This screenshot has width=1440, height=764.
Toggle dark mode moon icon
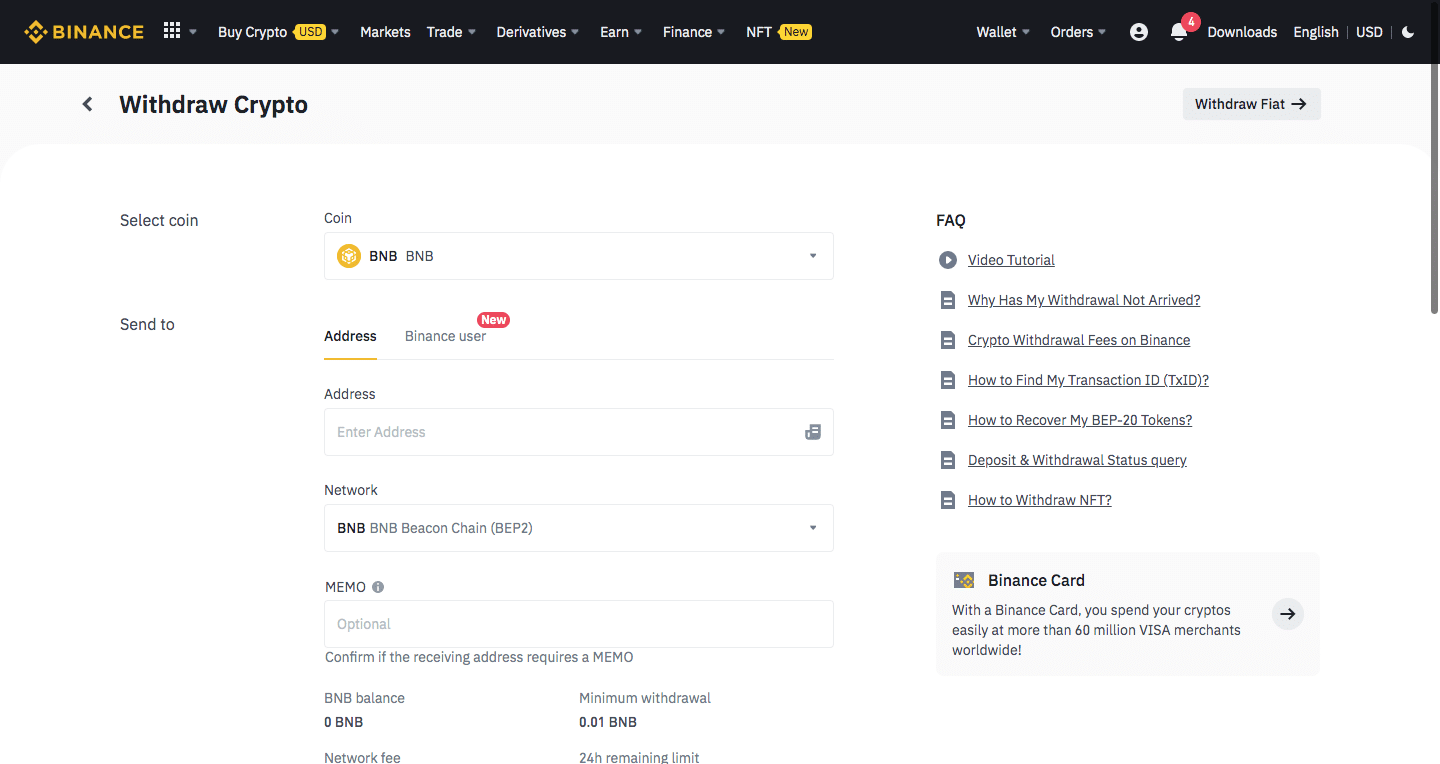(x=1408, y=32)
